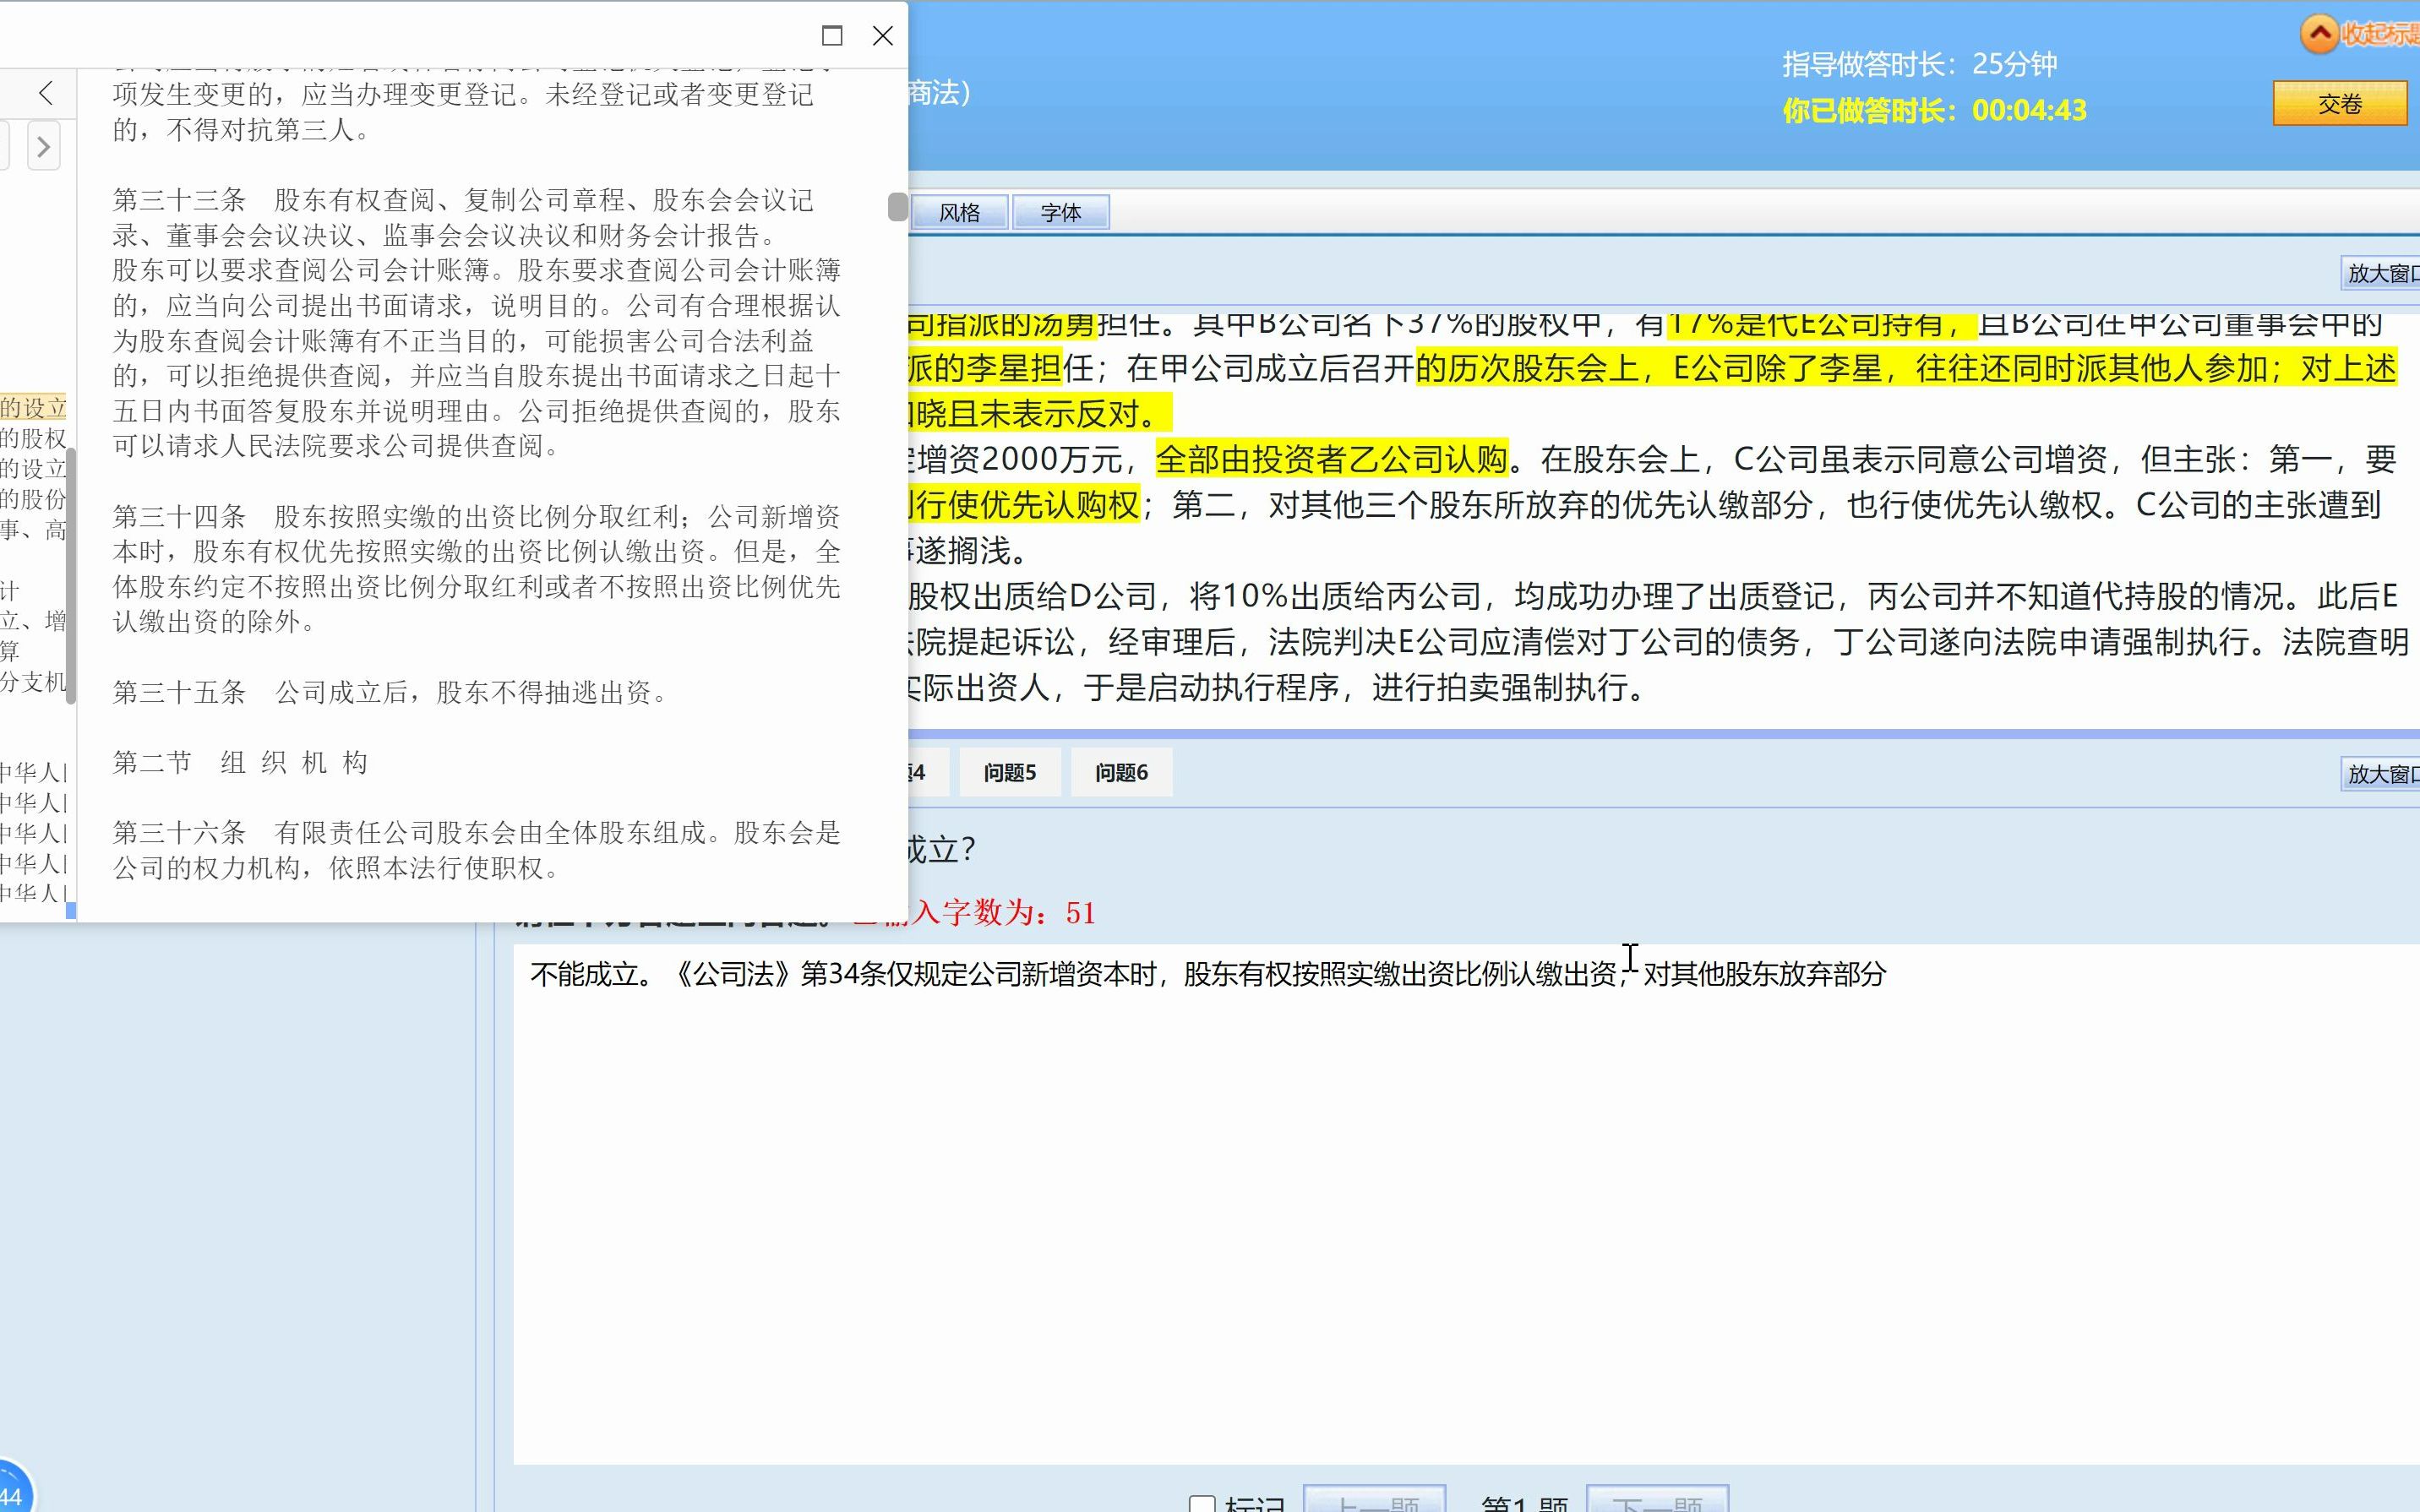2420x1512 pixels.
Task: Open the 字体 font option
Action: point(1061,212)
